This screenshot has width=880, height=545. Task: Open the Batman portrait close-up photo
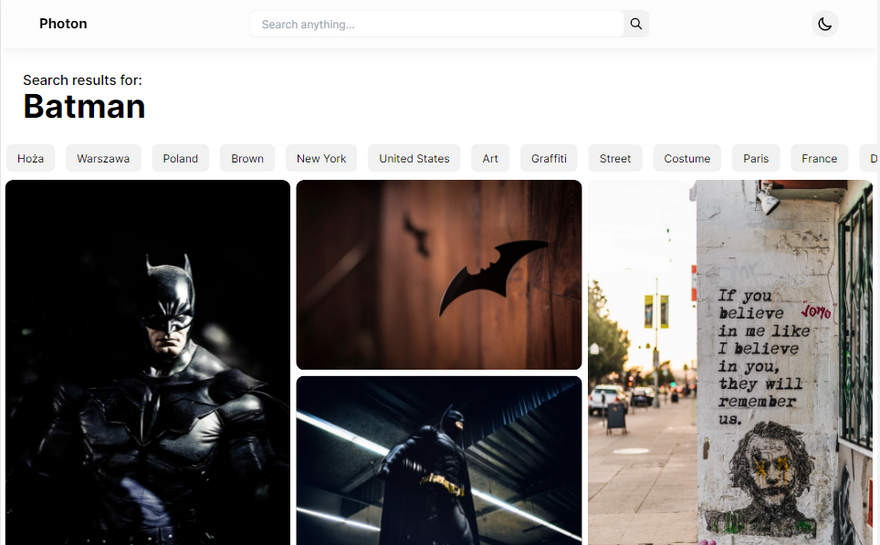click(x=148, y=362)
